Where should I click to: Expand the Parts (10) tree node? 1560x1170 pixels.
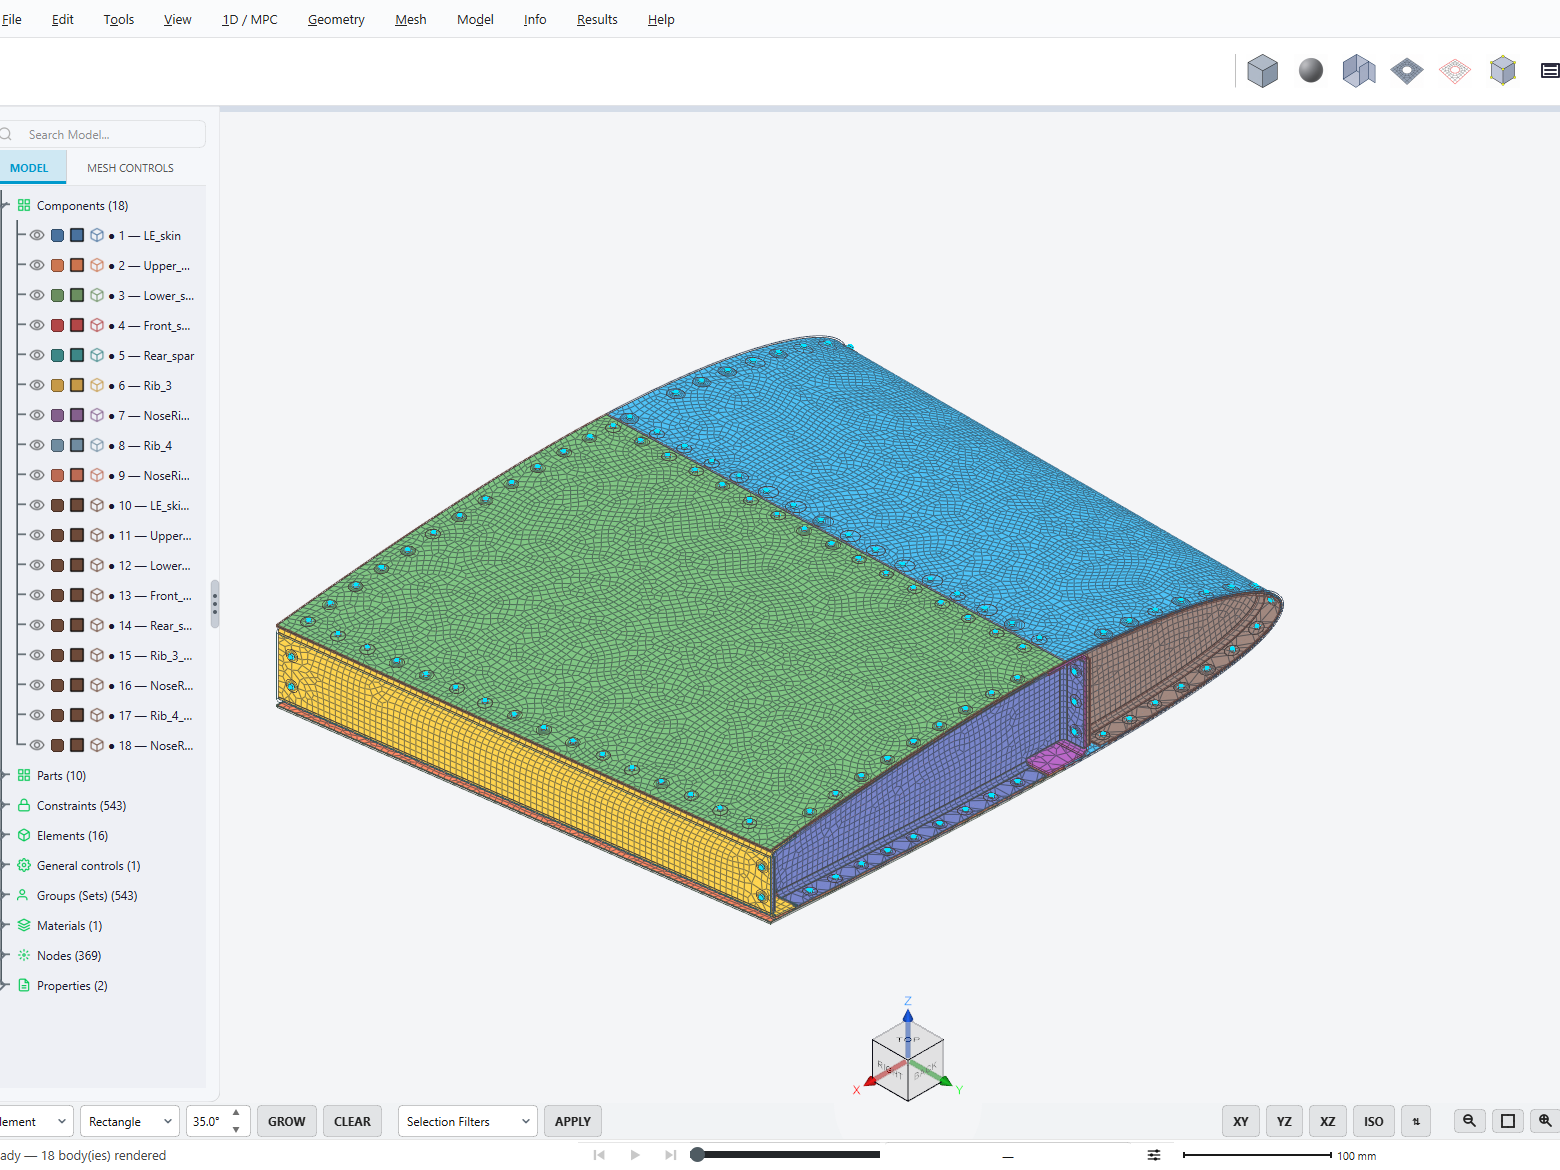[5, 776]
